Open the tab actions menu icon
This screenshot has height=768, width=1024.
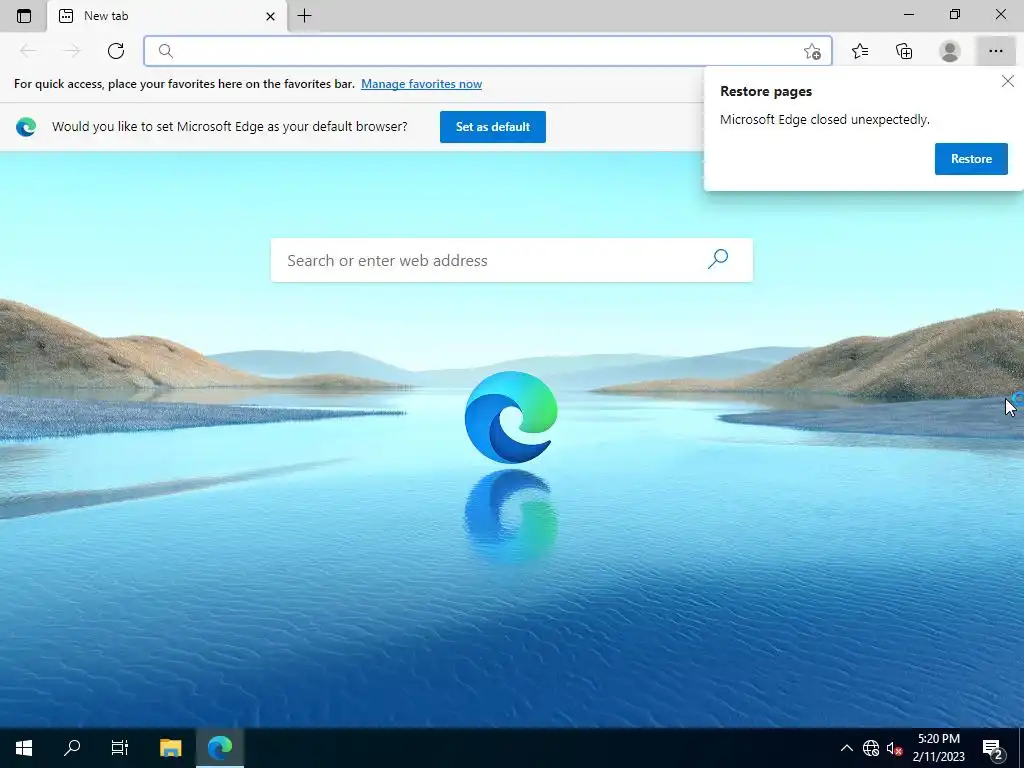[24, 16]
